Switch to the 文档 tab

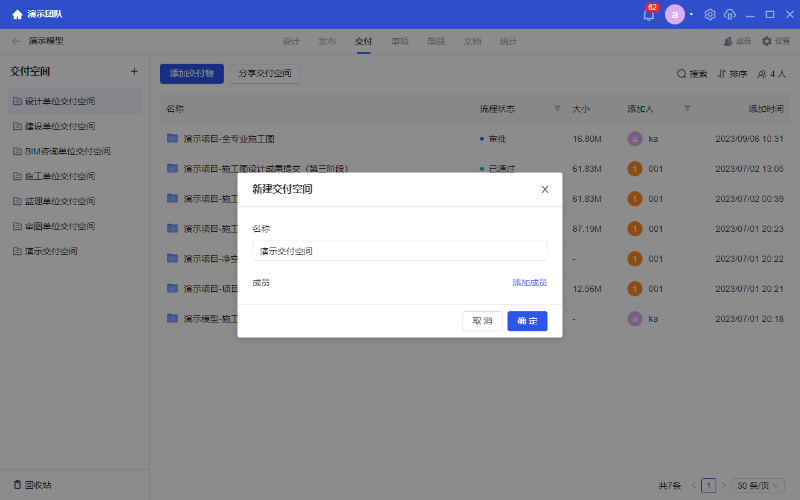(472, 41)
